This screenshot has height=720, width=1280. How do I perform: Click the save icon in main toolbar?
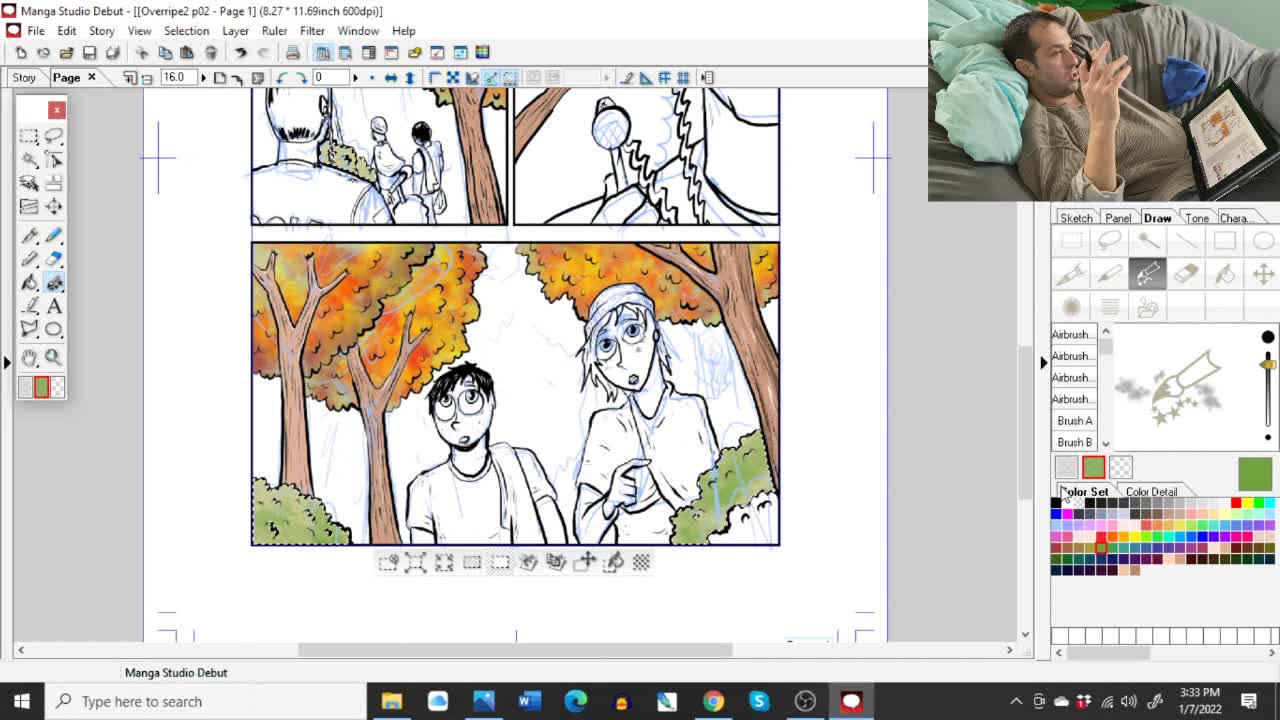pyautogui.click(x=89, y=53)
